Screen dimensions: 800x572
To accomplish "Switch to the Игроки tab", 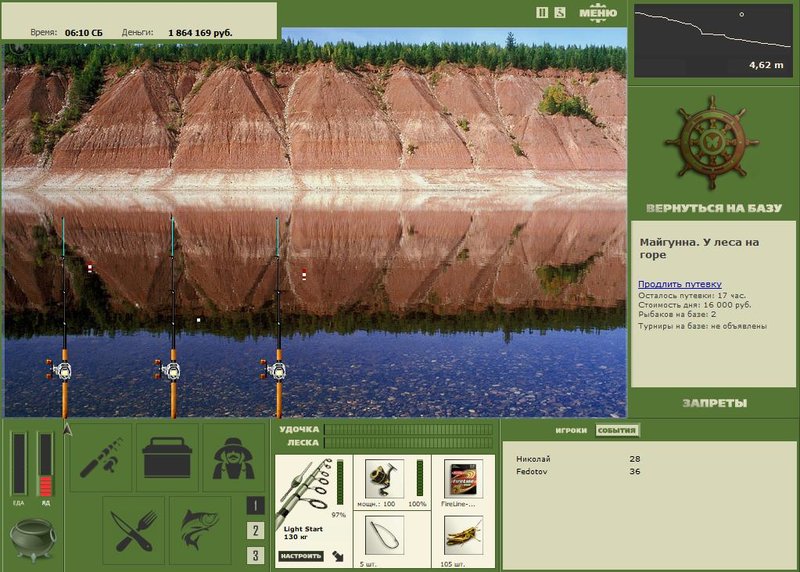I will (x=571, y=430).
